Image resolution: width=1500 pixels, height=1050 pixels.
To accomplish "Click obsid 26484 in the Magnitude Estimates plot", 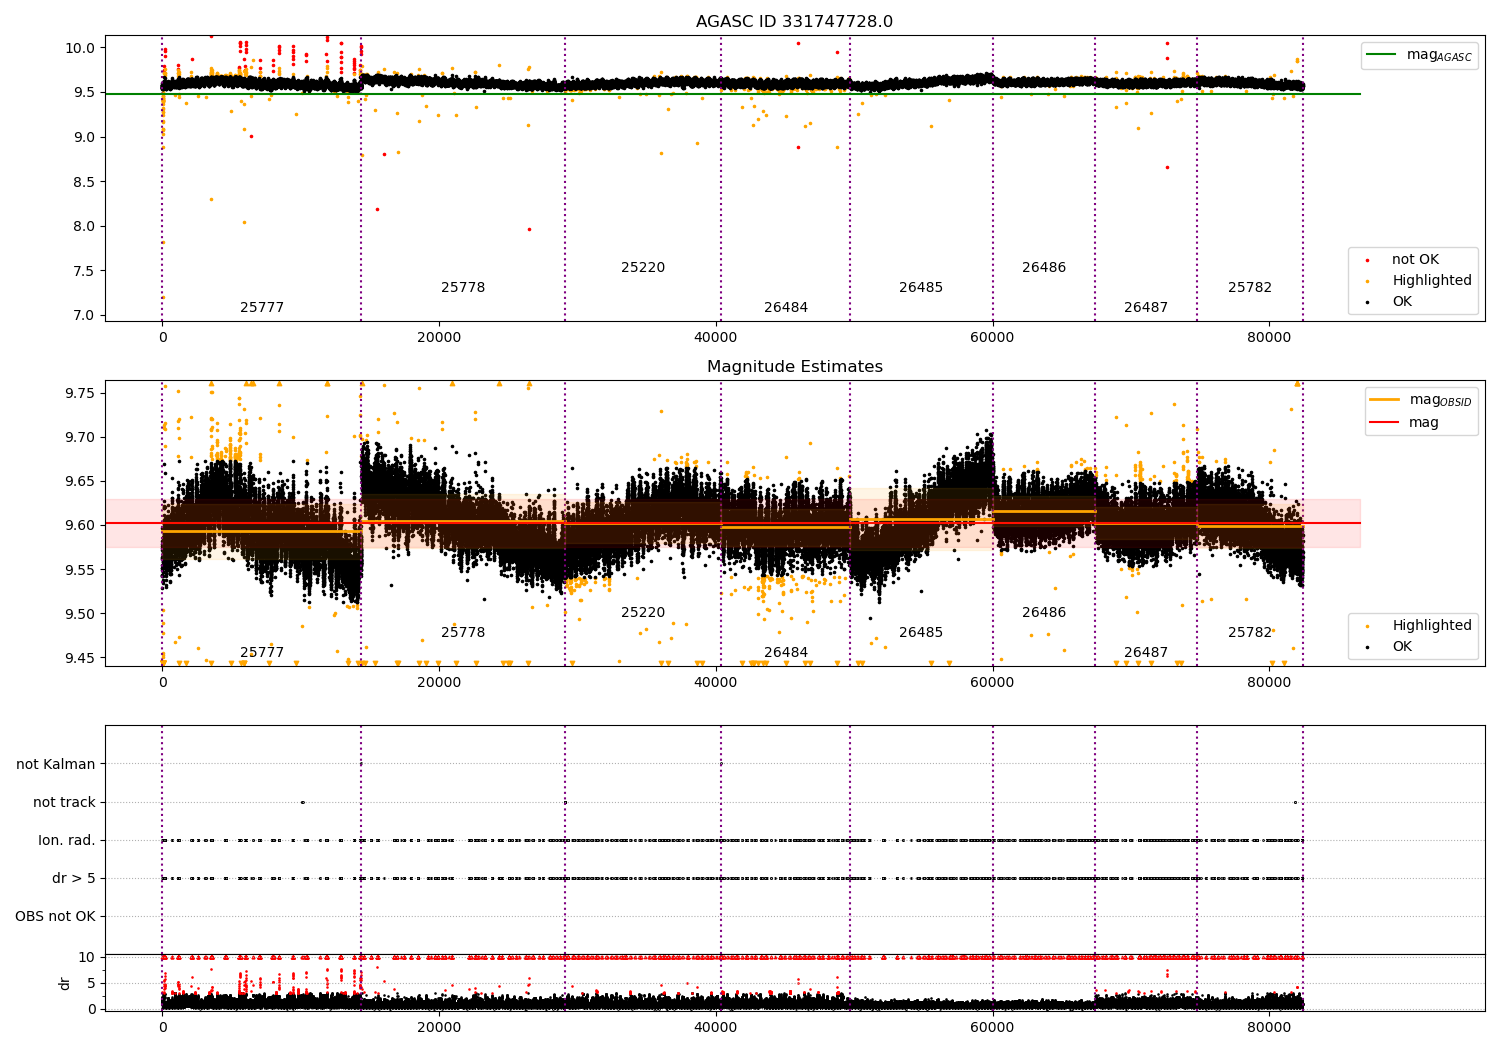I will tap(786, 653).
